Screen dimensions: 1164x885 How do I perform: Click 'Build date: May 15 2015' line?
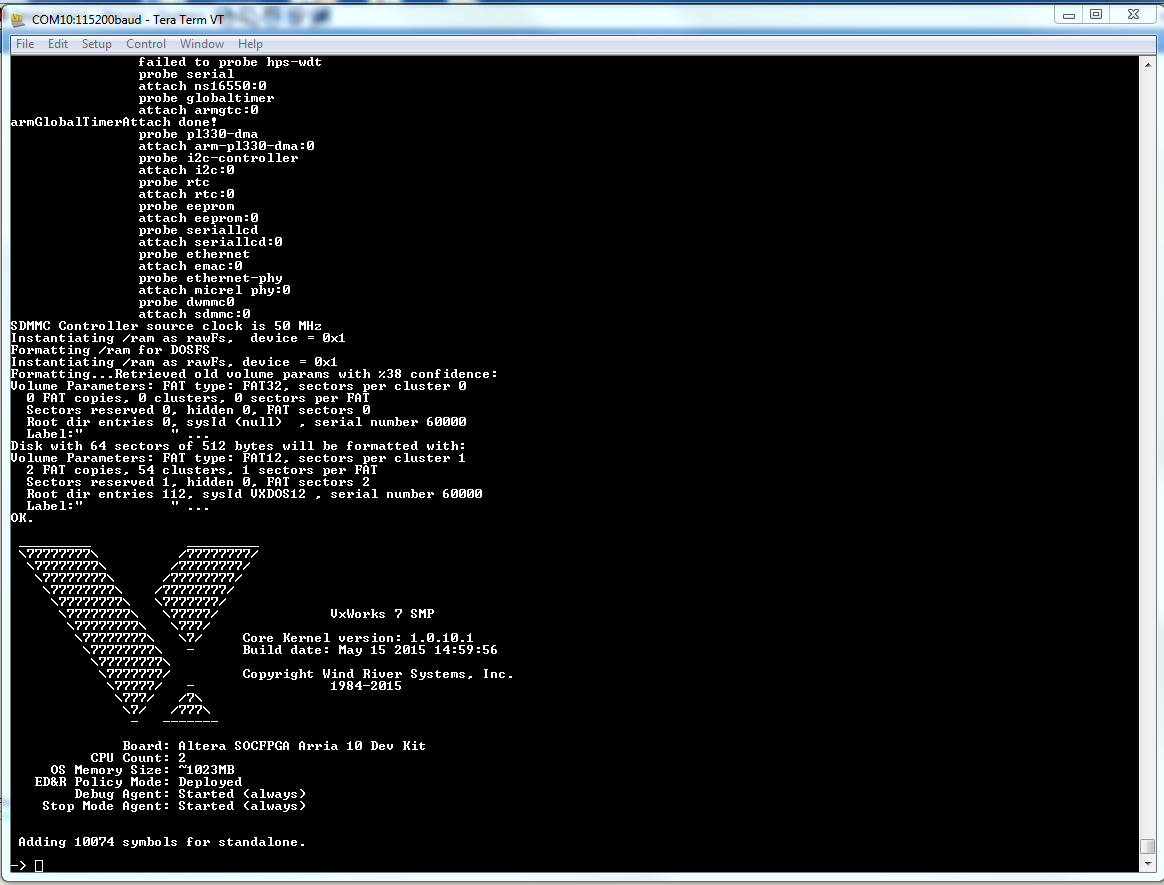pyautogui.click(x=370, y=650)
